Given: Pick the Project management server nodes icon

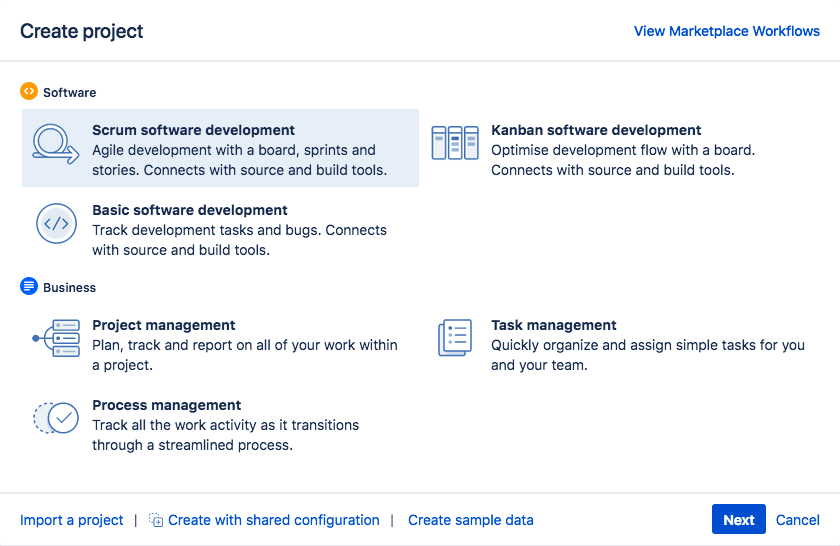Looking at the screenshot, I should click(56, 338).
